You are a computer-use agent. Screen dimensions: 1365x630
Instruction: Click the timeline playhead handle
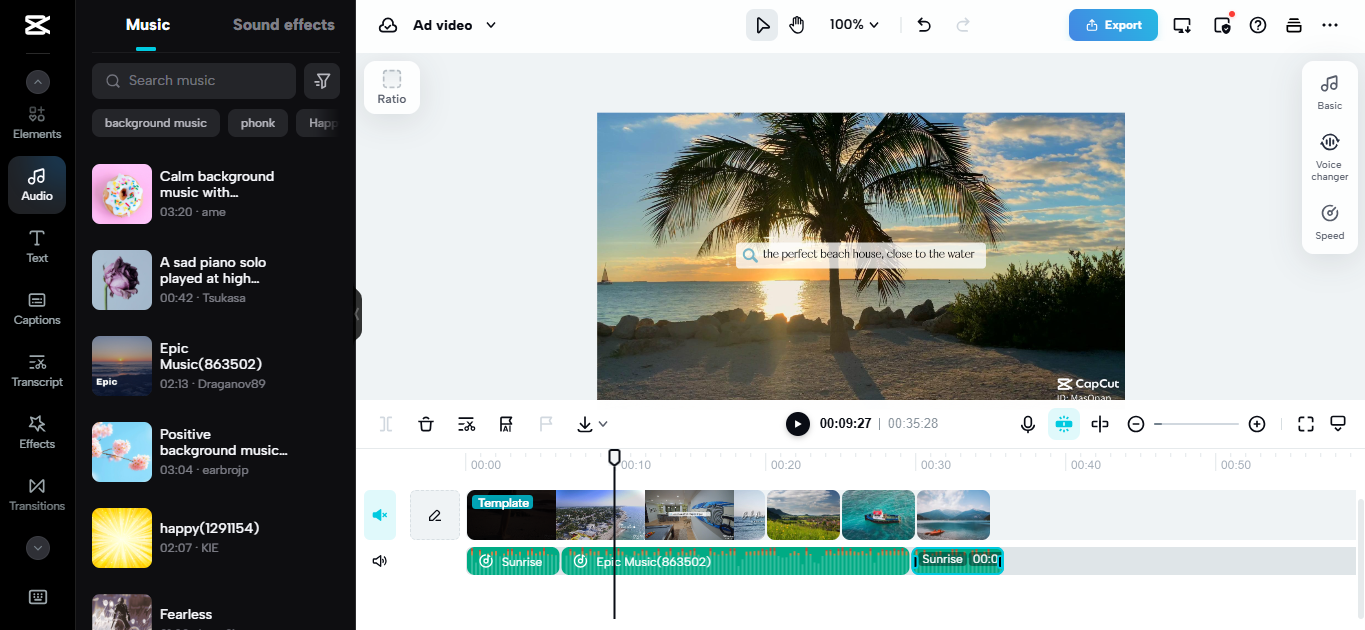[614, 457]
